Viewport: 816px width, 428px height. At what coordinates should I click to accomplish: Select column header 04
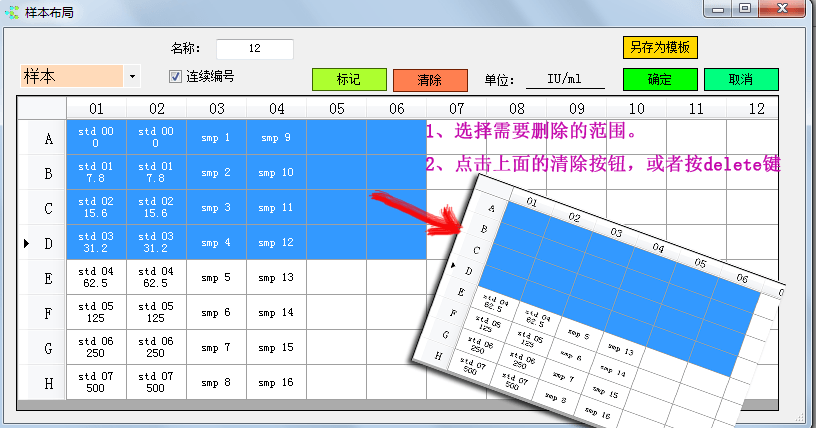pos(276,109)
